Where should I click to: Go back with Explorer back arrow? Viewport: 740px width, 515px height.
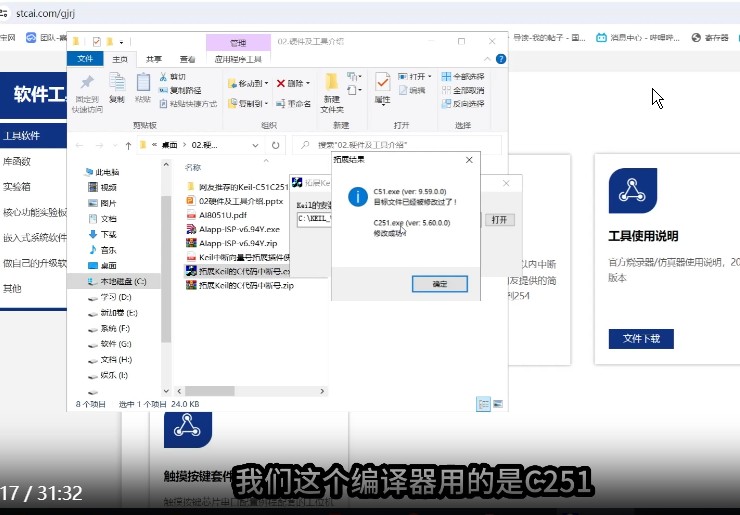79,145
